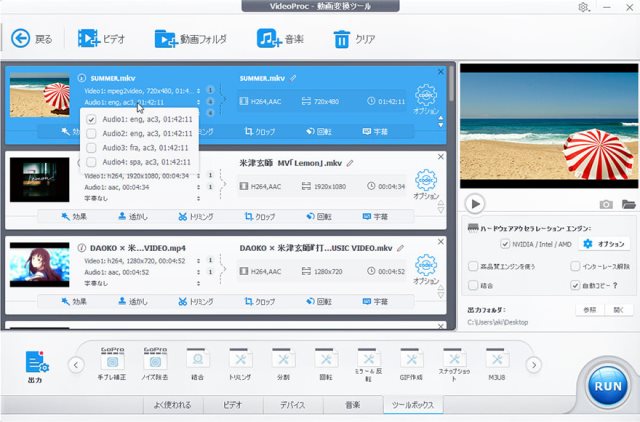
Task: Select the GoPro ノイズ除去 tool
Action: [155, 364]
